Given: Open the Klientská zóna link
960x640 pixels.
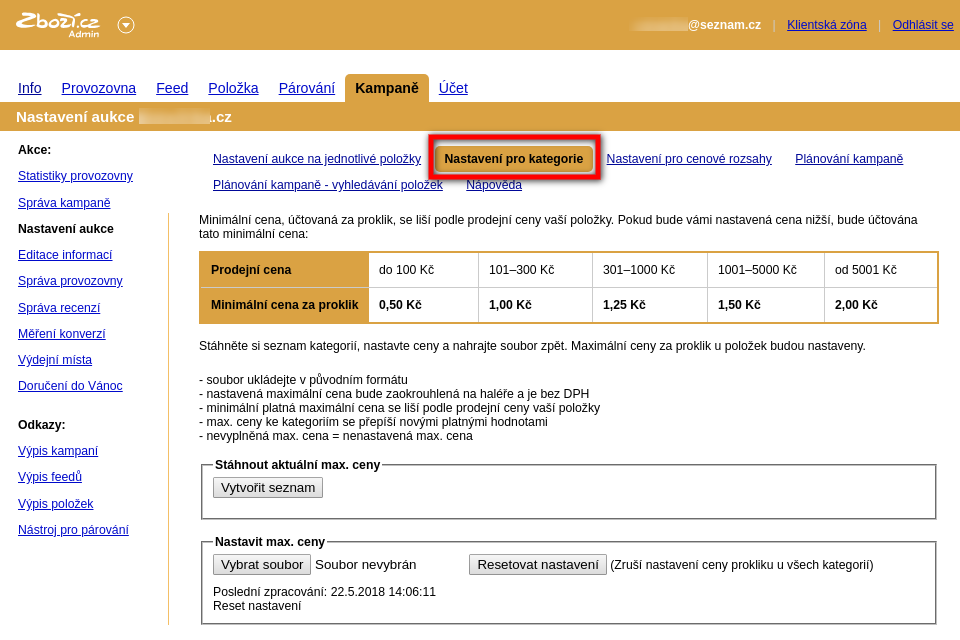Looking at the screenshot, I should pyautogui.click(x=826, y=25).
